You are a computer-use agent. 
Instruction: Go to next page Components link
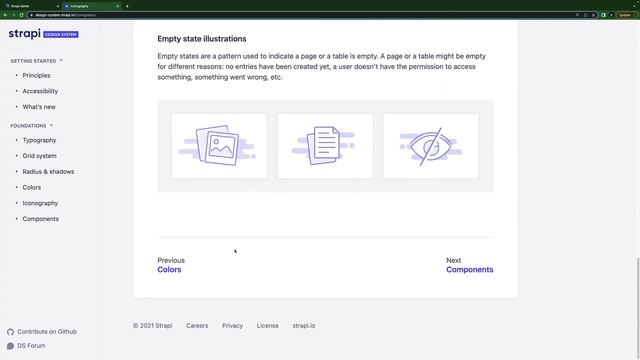click(x=469, y=269)
